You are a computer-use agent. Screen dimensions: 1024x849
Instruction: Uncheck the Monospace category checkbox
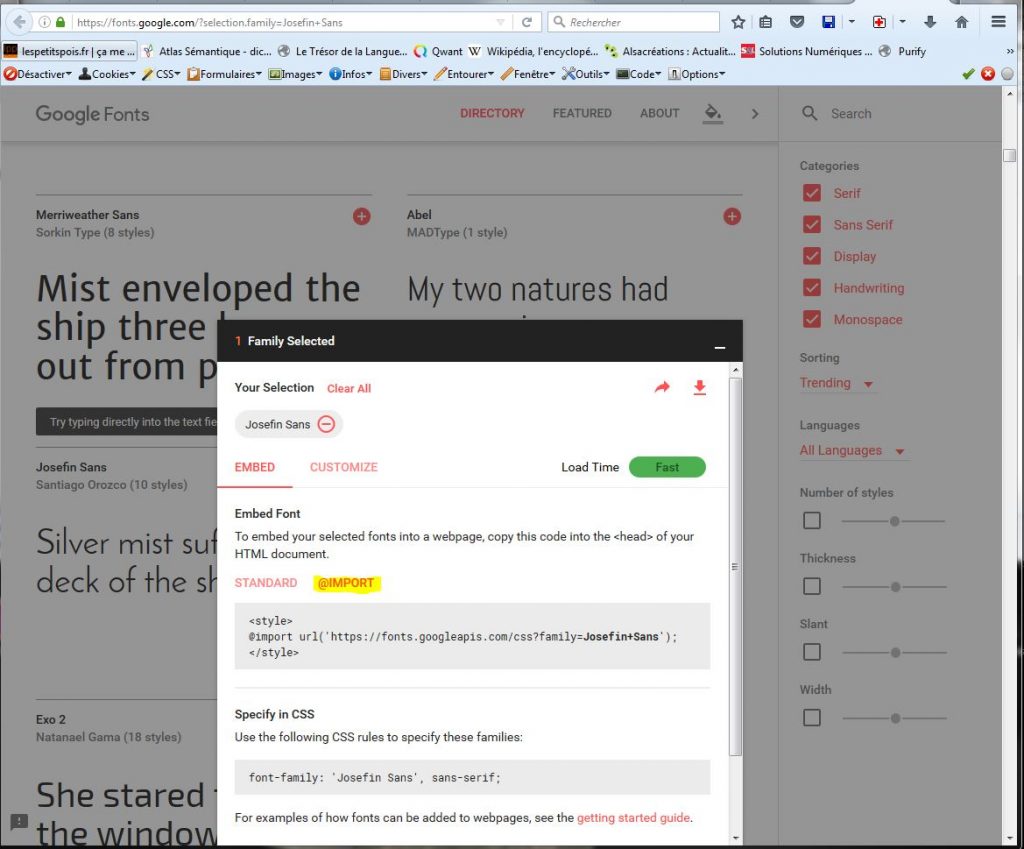click(x=812, y=320)
